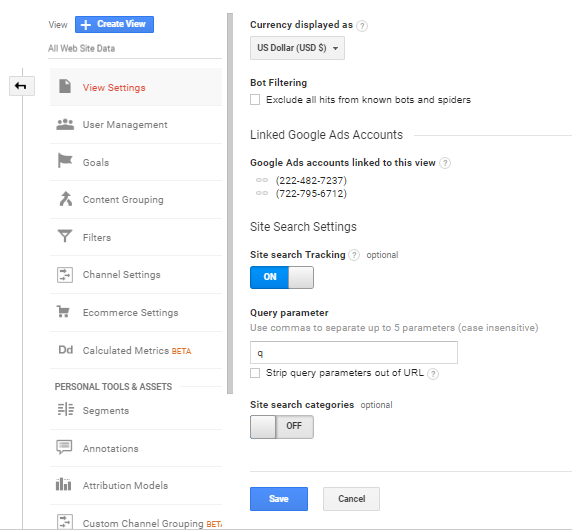Open Annotations menu item
Image resolution: width=572 pixels, height=530 pixels.
[x=136, y=448]
